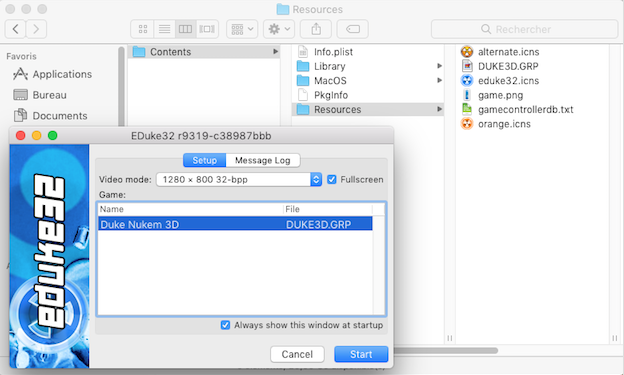Viewport: 624px width, 375px height.
Task: Click the Cancel button
Action: tap(297, 354)
